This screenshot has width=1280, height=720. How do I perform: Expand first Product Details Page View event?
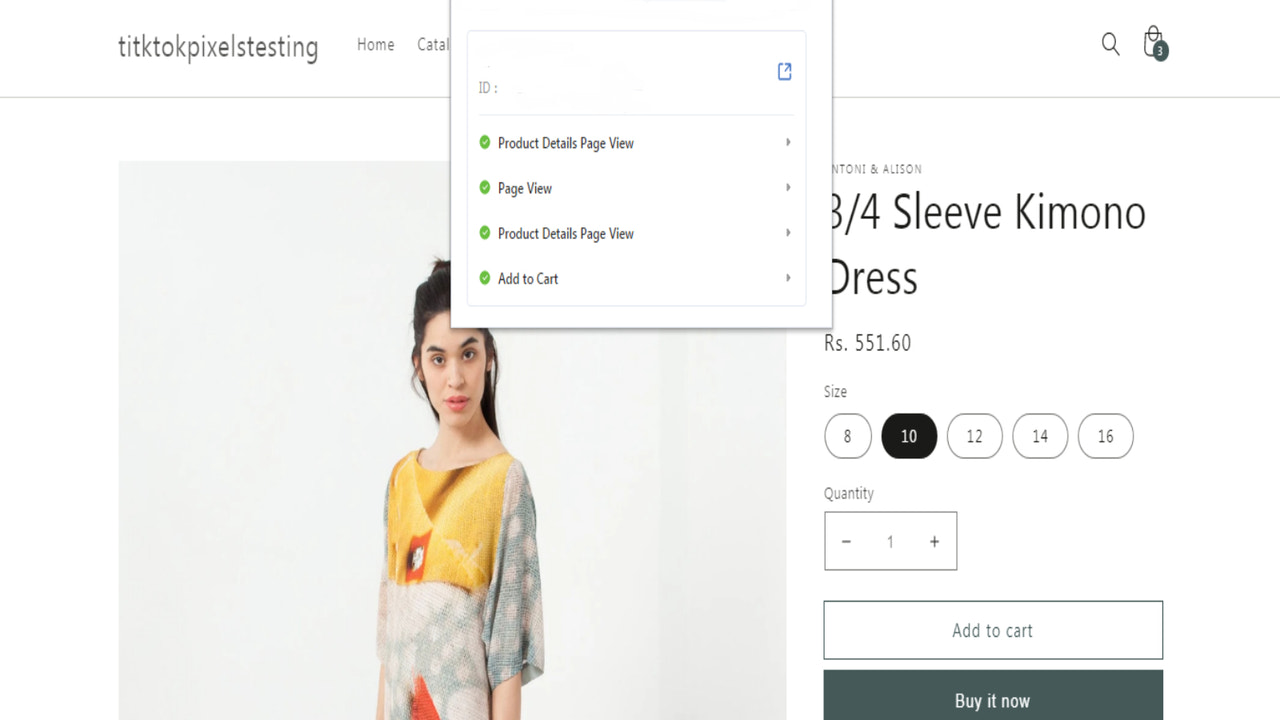(x=788, y=143)
